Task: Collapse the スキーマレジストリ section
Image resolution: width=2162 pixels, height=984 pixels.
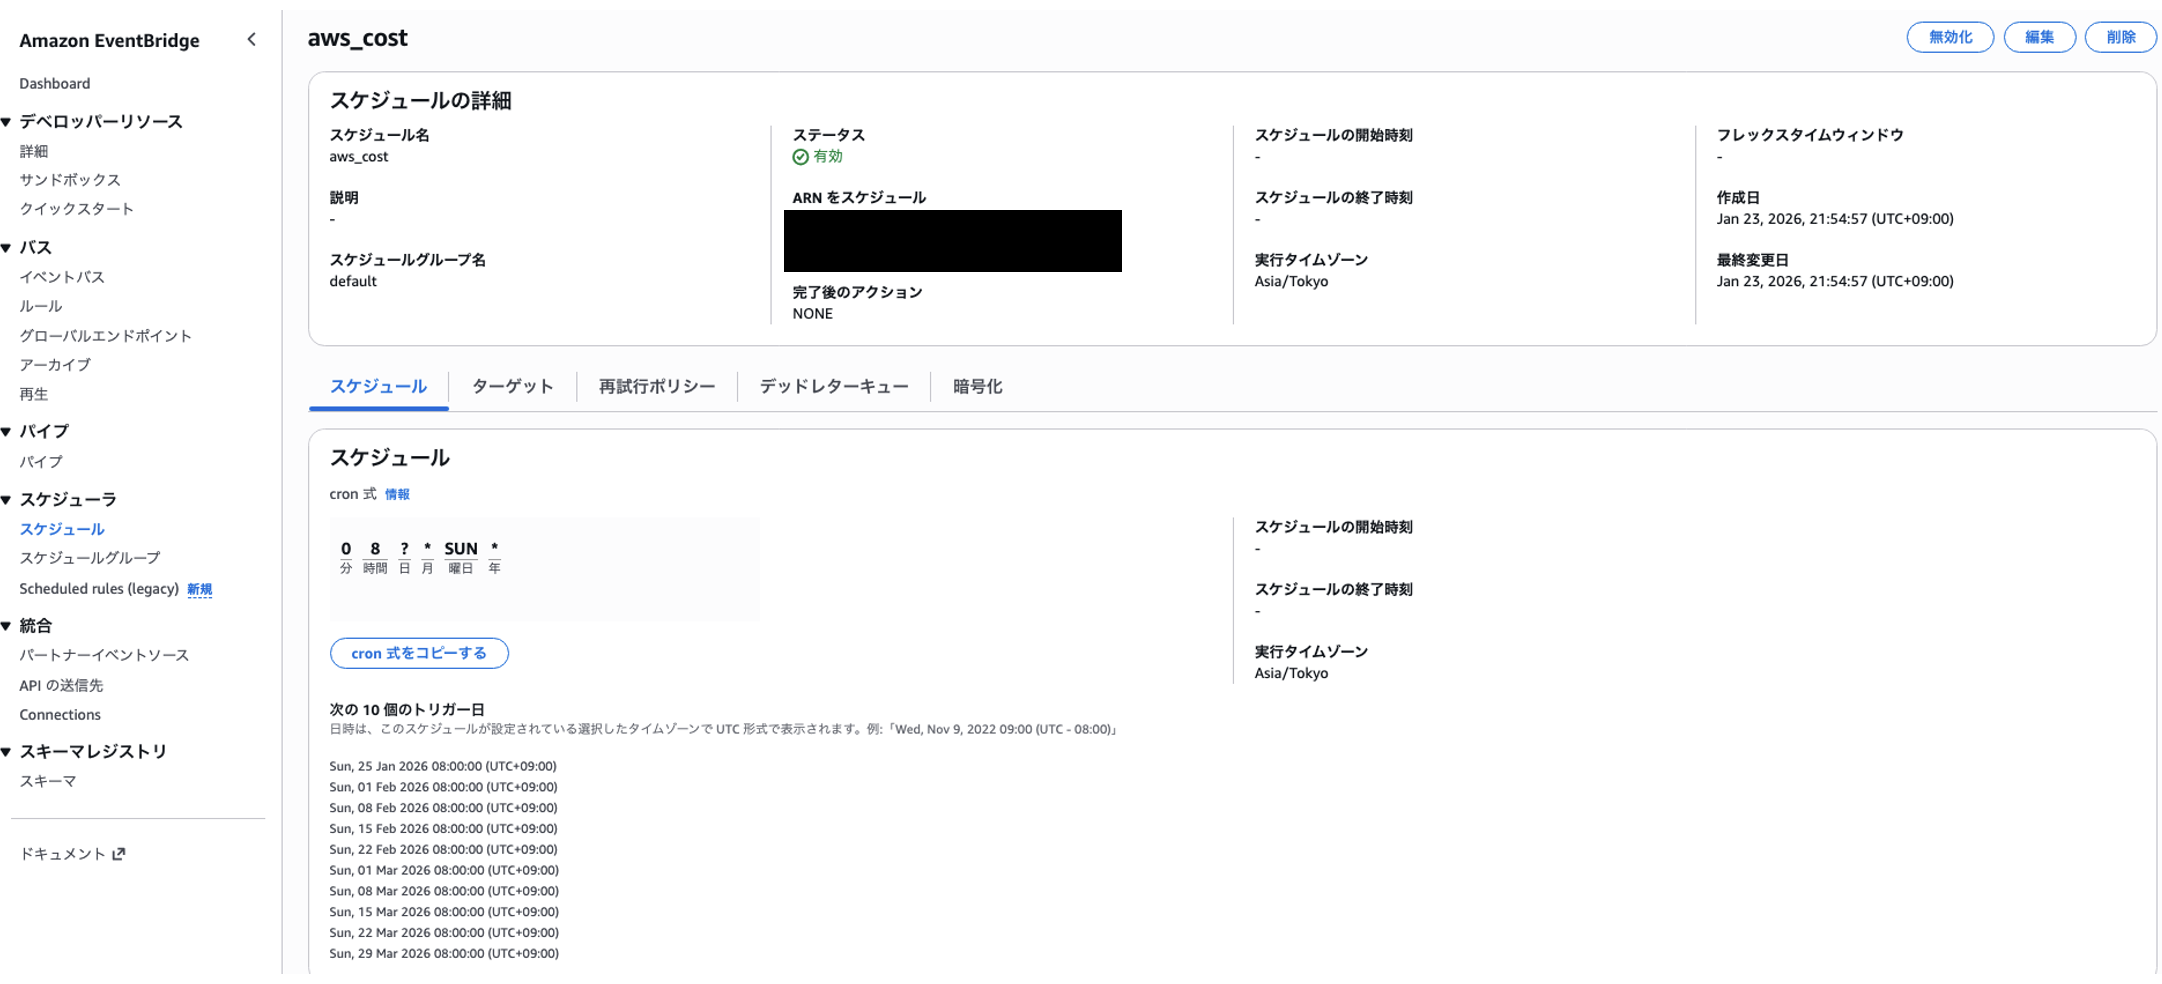Action: click(x=6, y=752)
